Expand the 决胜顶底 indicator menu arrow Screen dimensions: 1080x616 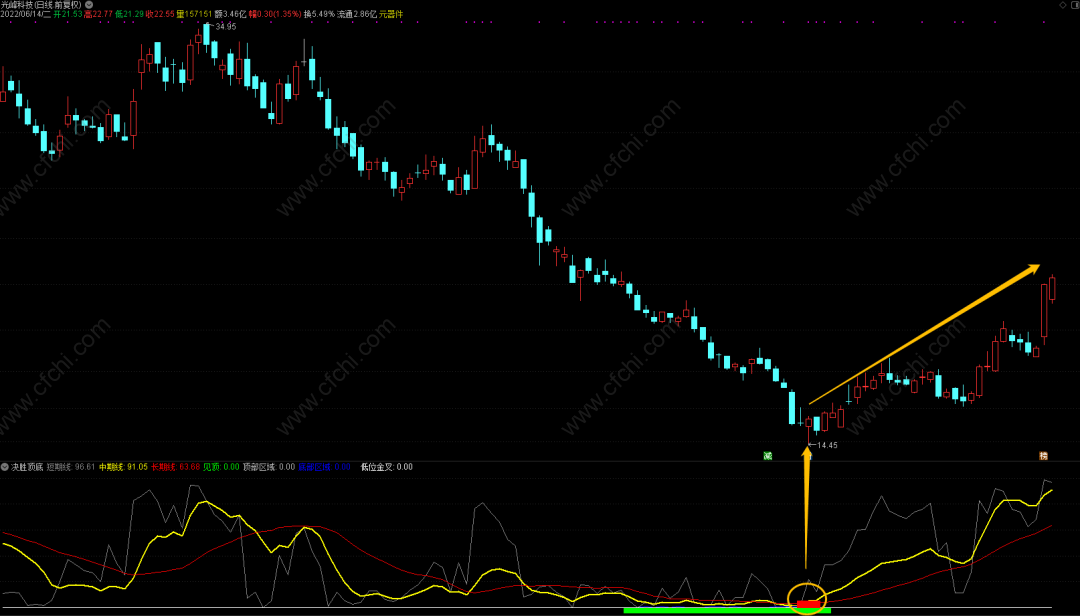(5, 466)
